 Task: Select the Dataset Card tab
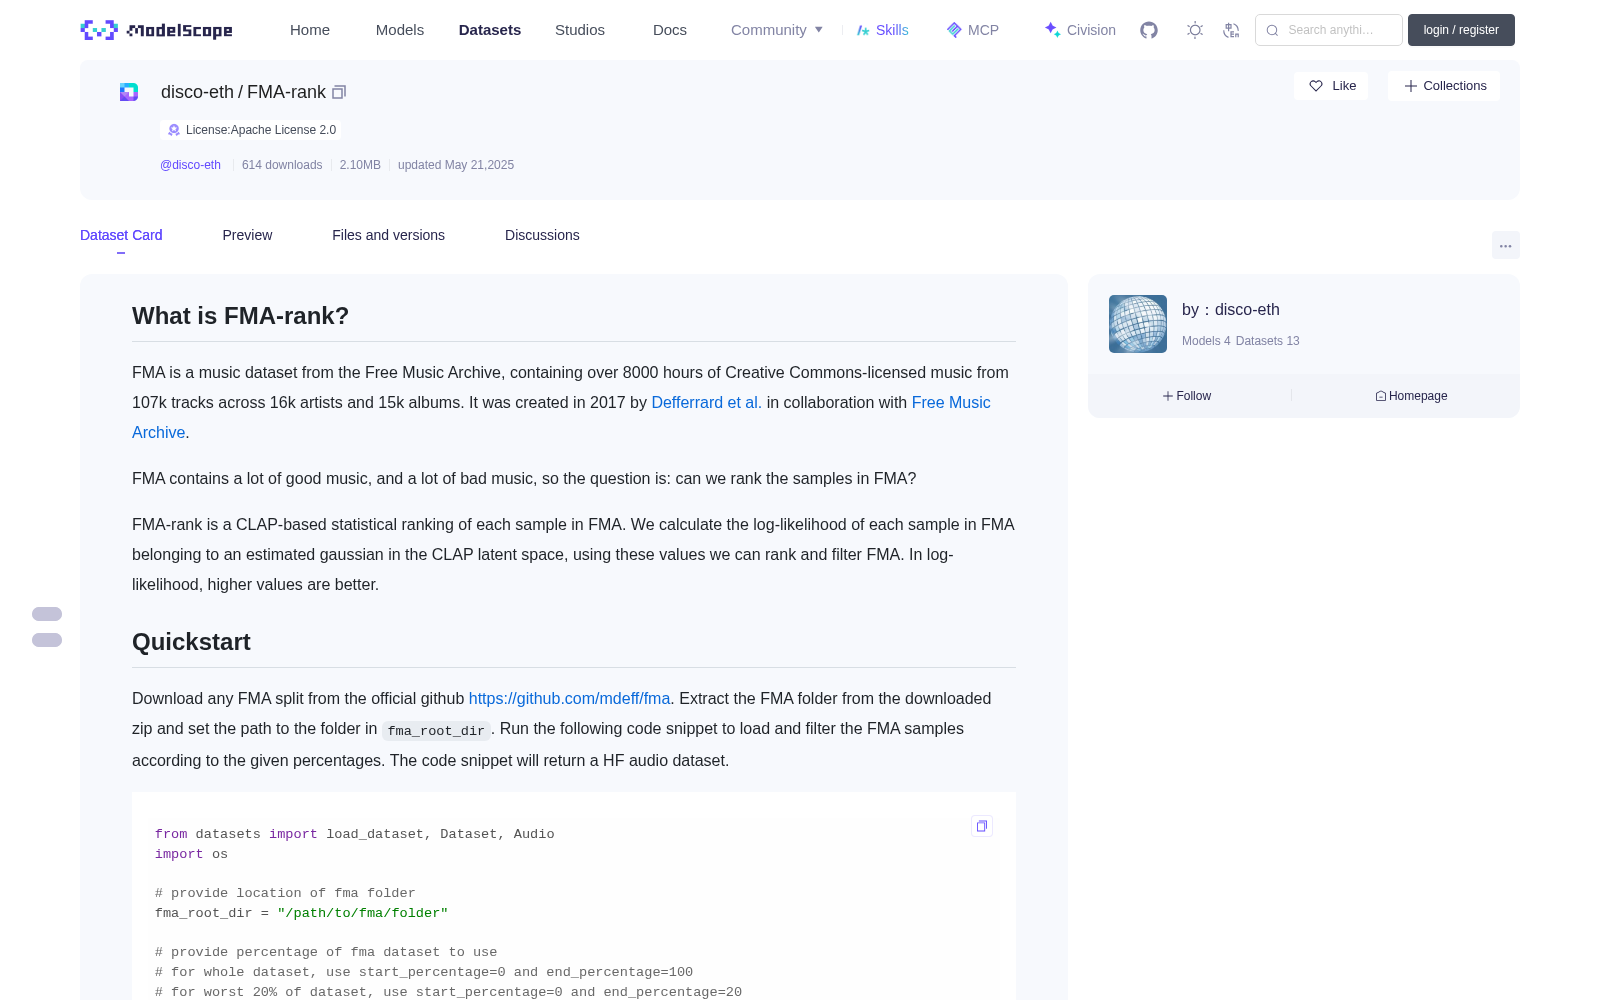(x=121, y=235)
